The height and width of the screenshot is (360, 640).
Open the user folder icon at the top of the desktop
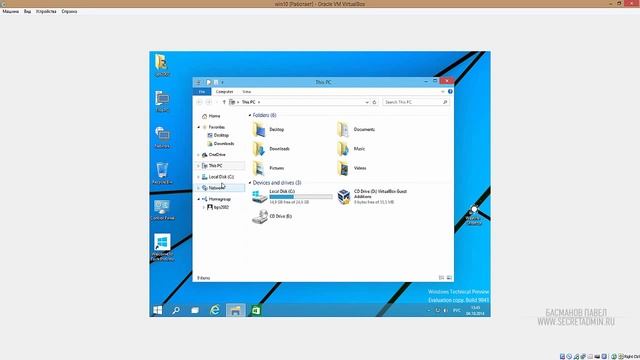pyautogui.click(x=162, y=65)
